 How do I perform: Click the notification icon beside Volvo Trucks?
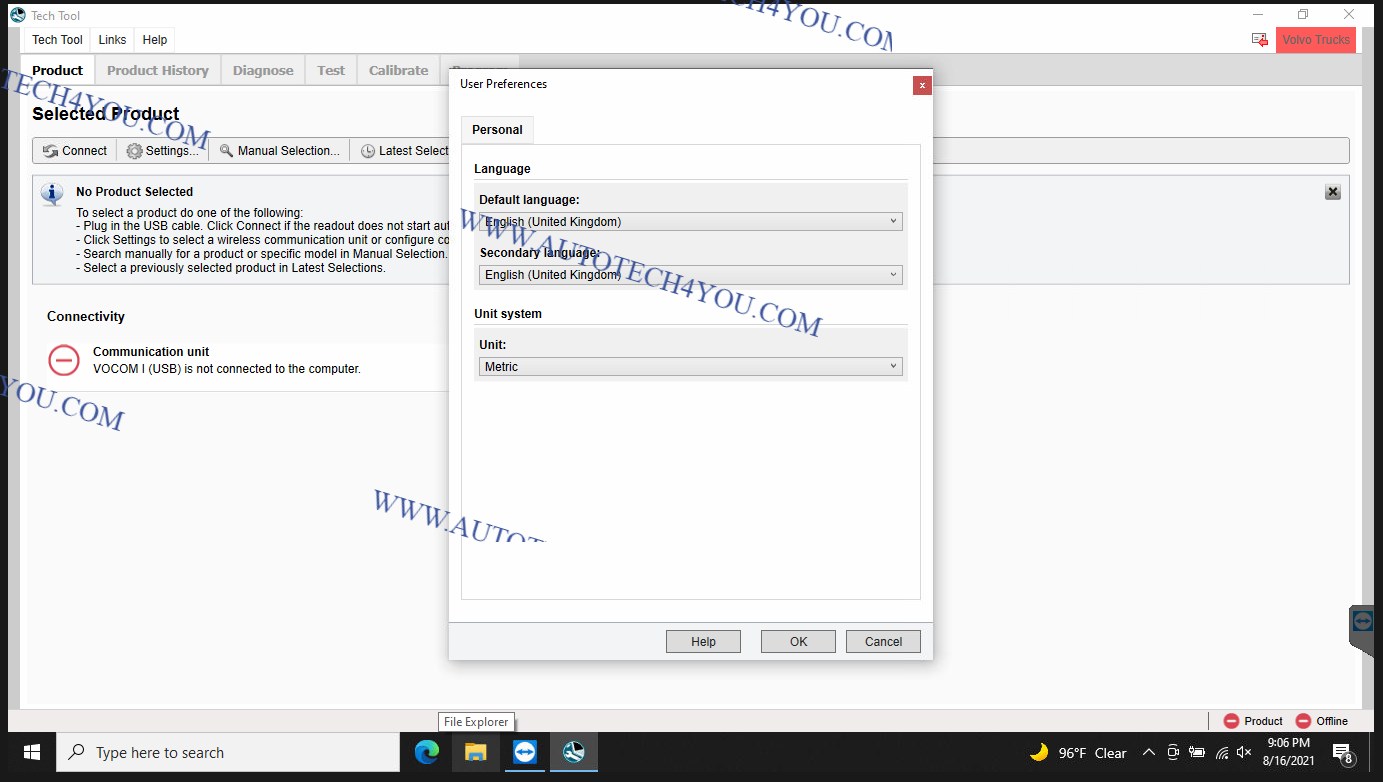click(1260, 40)
